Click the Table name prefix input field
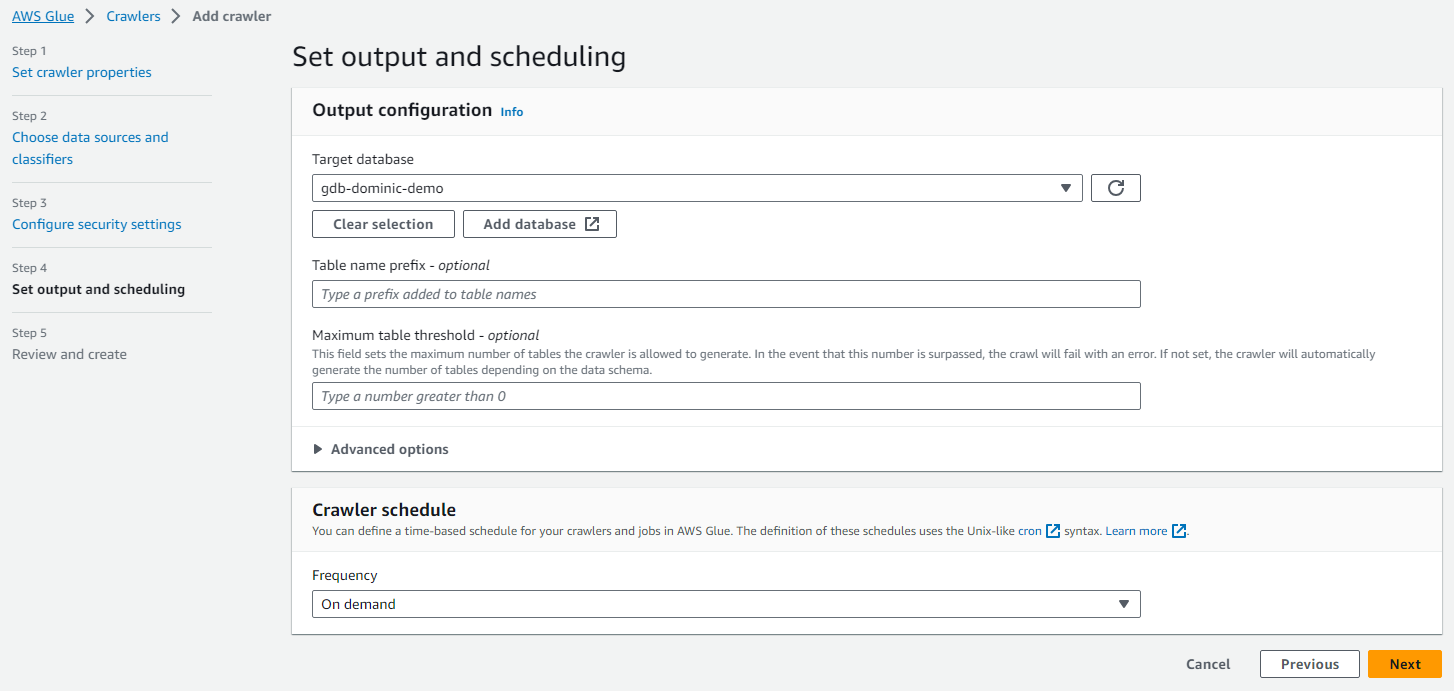Image resolution: width=1454 pixels, height=691 pixels. tap(726, 294)
